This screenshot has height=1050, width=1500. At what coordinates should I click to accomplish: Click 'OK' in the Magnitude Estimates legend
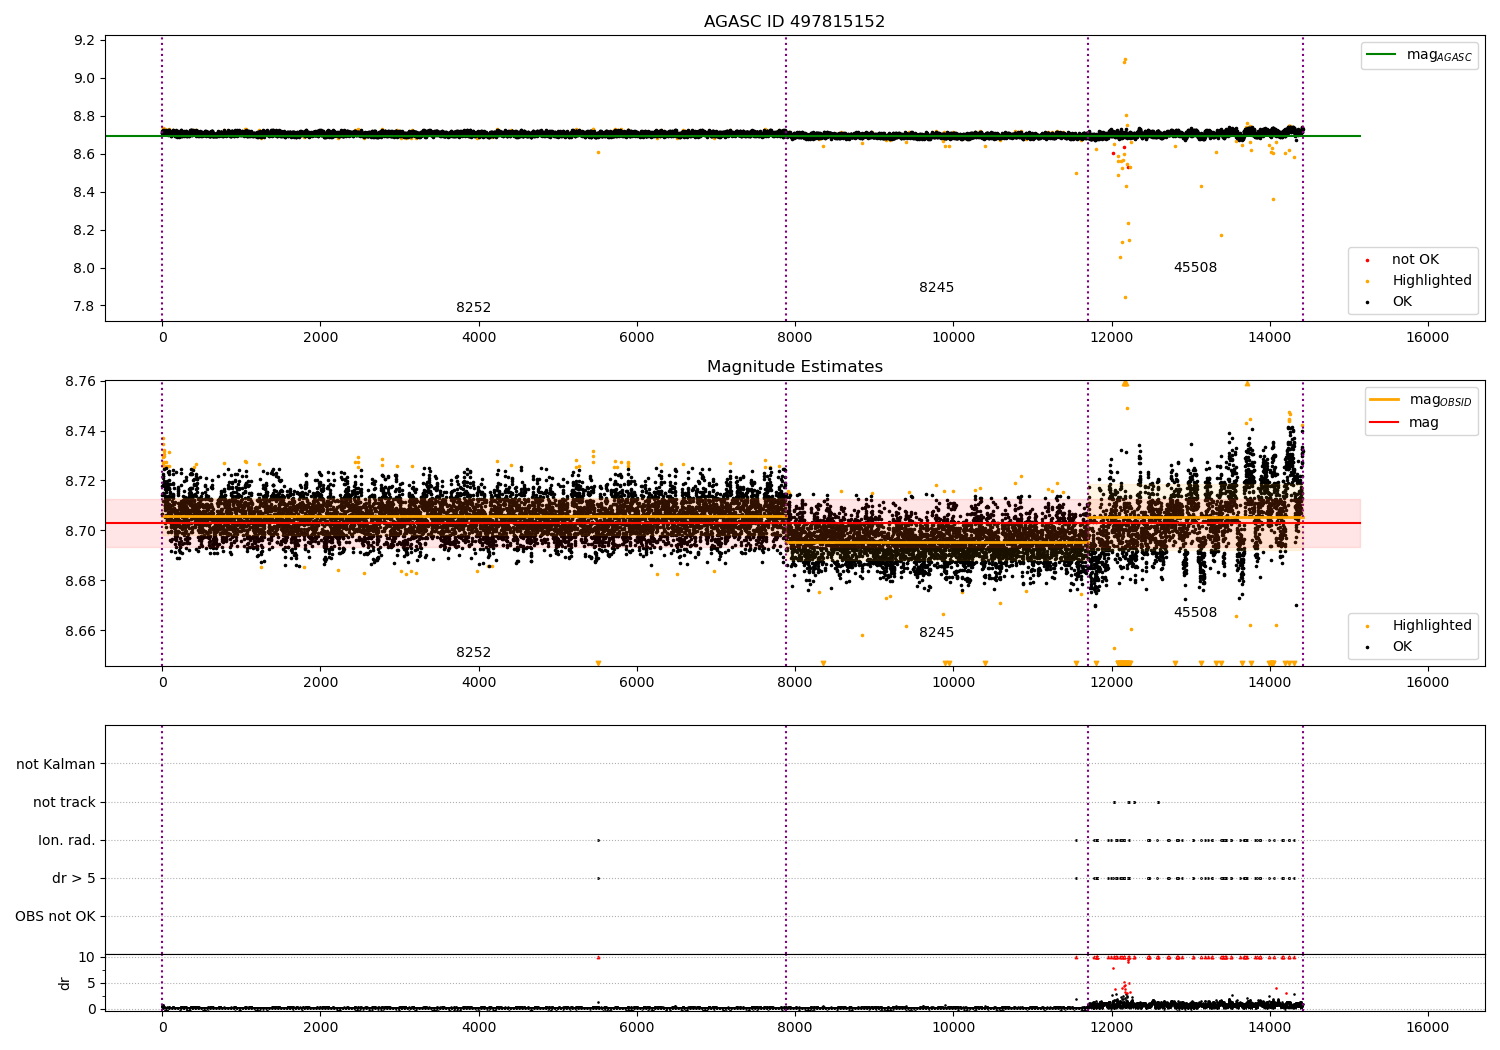[1402, 647]
